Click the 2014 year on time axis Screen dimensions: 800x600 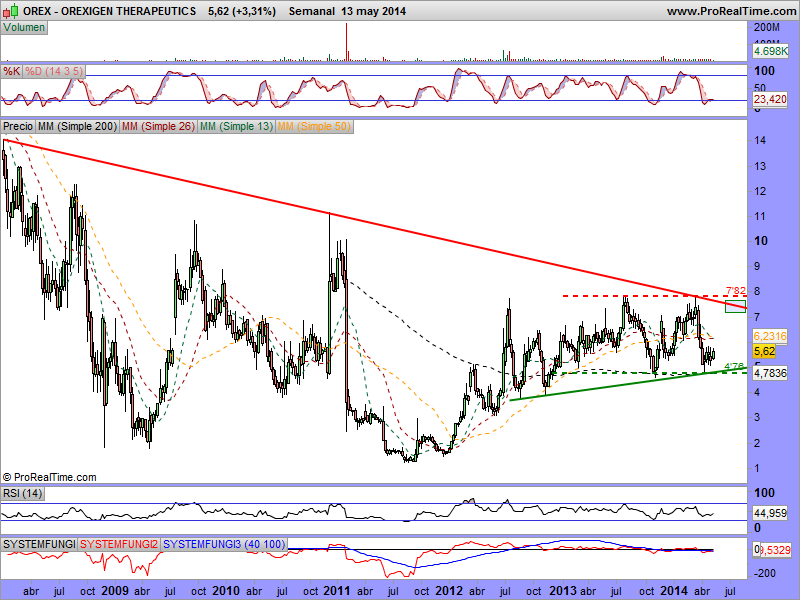click(674, 591)
